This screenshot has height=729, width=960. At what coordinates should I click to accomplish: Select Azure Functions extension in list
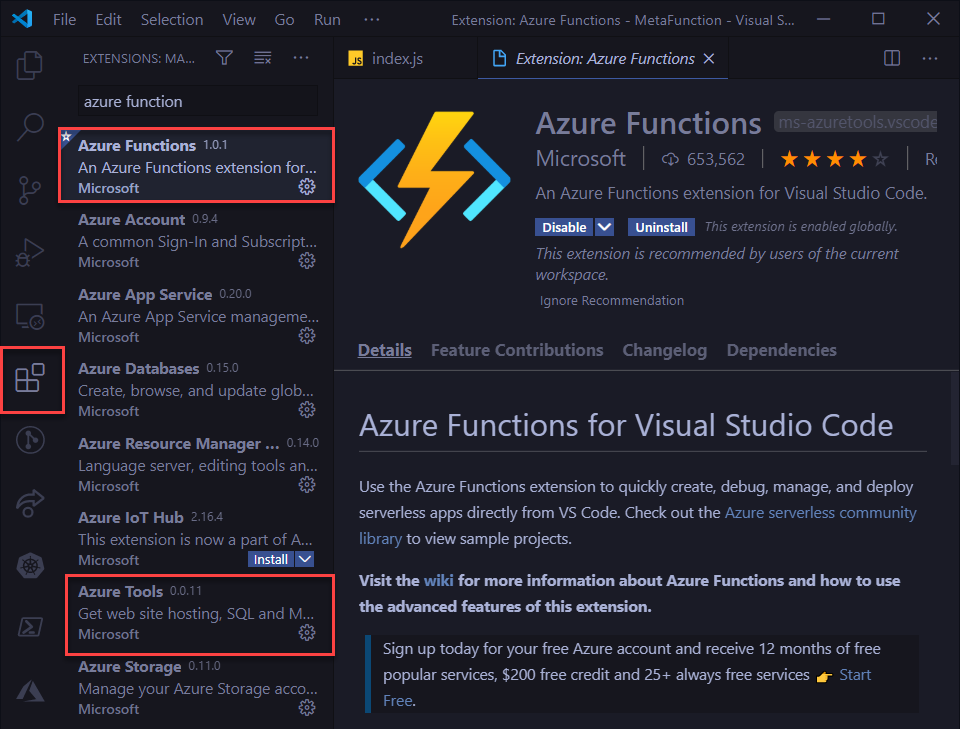[197, 165]
